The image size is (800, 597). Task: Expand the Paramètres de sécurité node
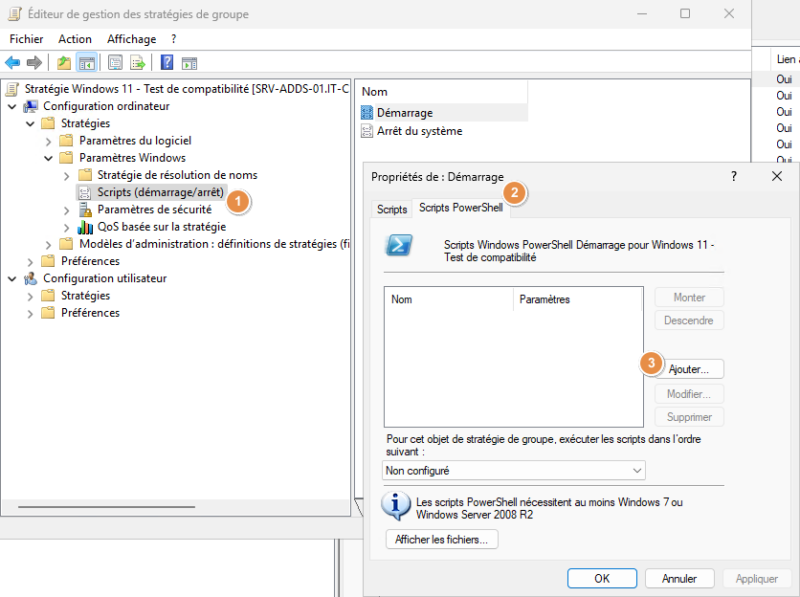click(x=66, y=210)
